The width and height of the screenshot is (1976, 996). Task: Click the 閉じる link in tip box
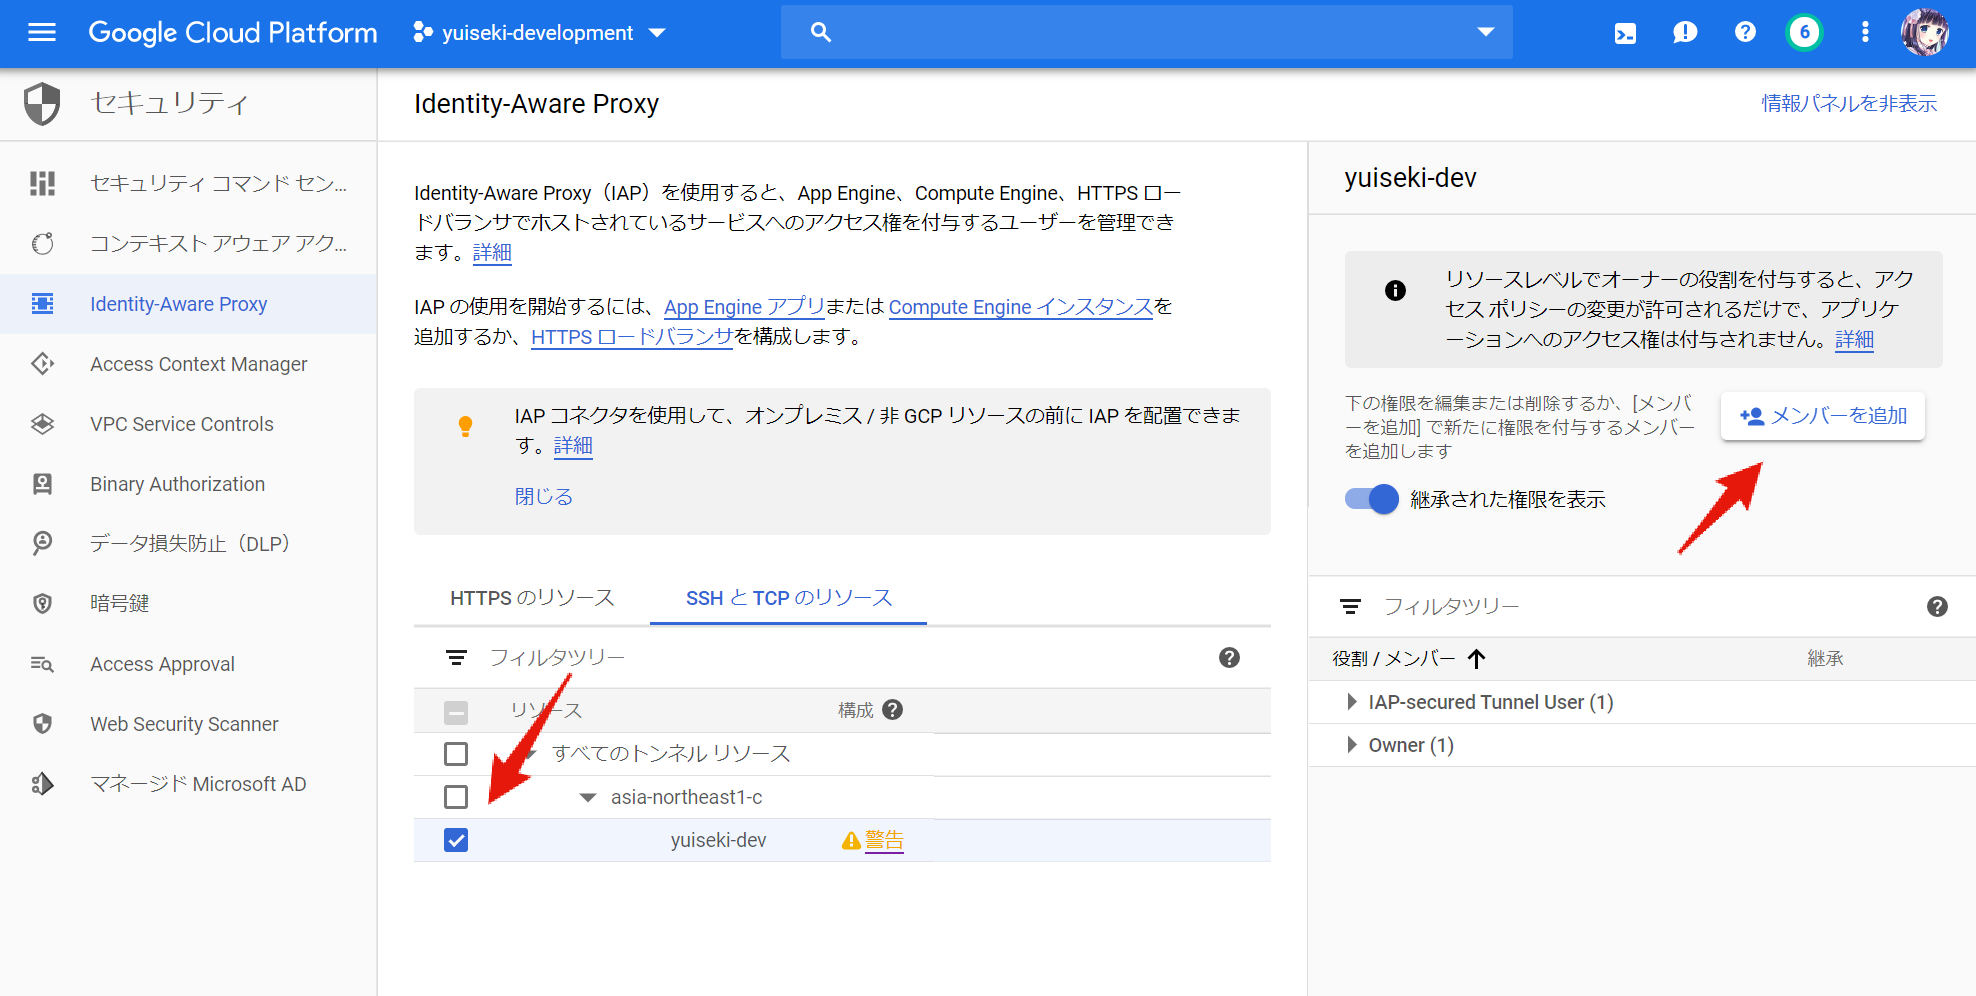[x=543, y=497]
